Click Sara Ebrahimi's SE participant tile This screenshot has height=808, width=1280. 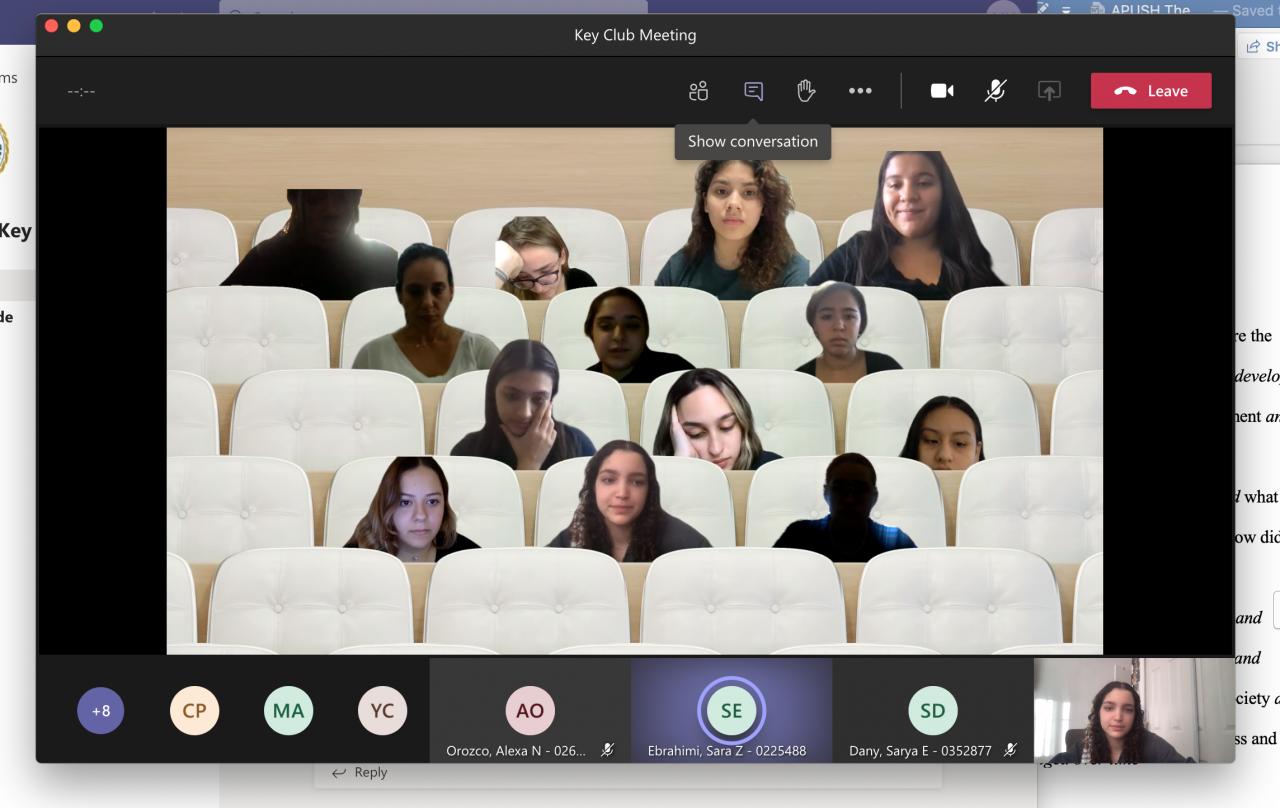pos(731,710)
